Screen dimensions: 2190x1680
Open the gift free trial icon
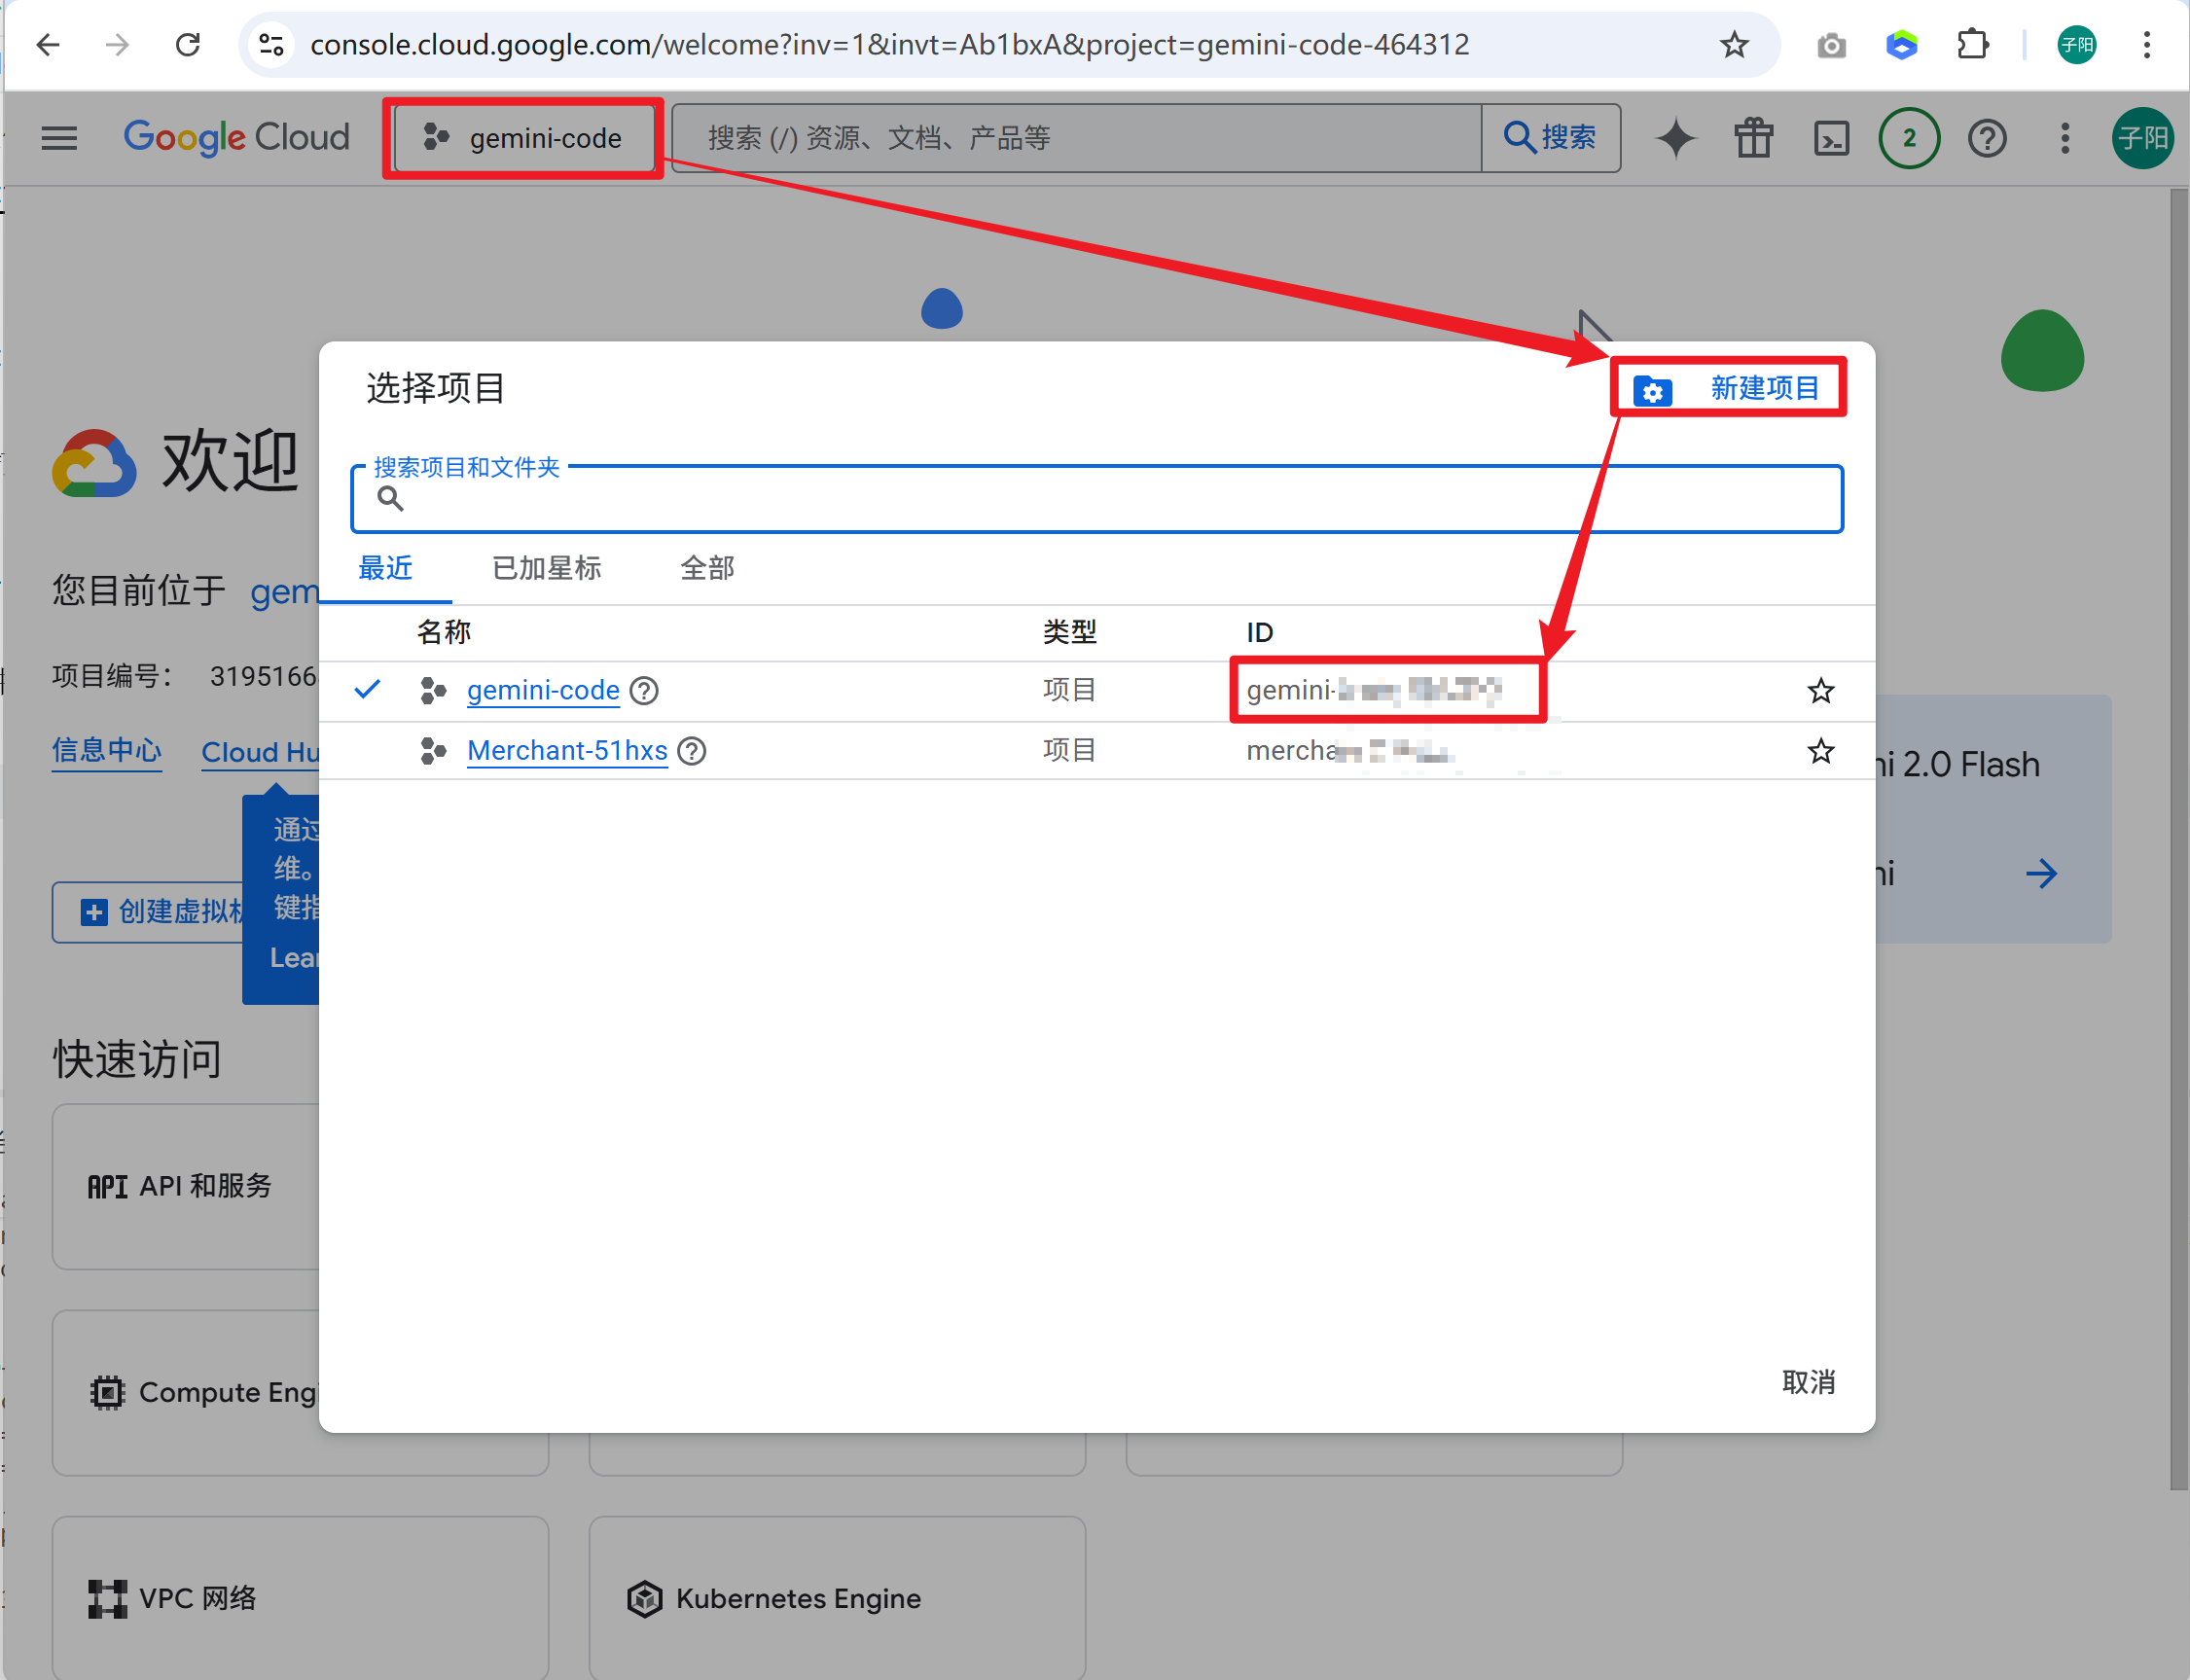point(1753,138)
